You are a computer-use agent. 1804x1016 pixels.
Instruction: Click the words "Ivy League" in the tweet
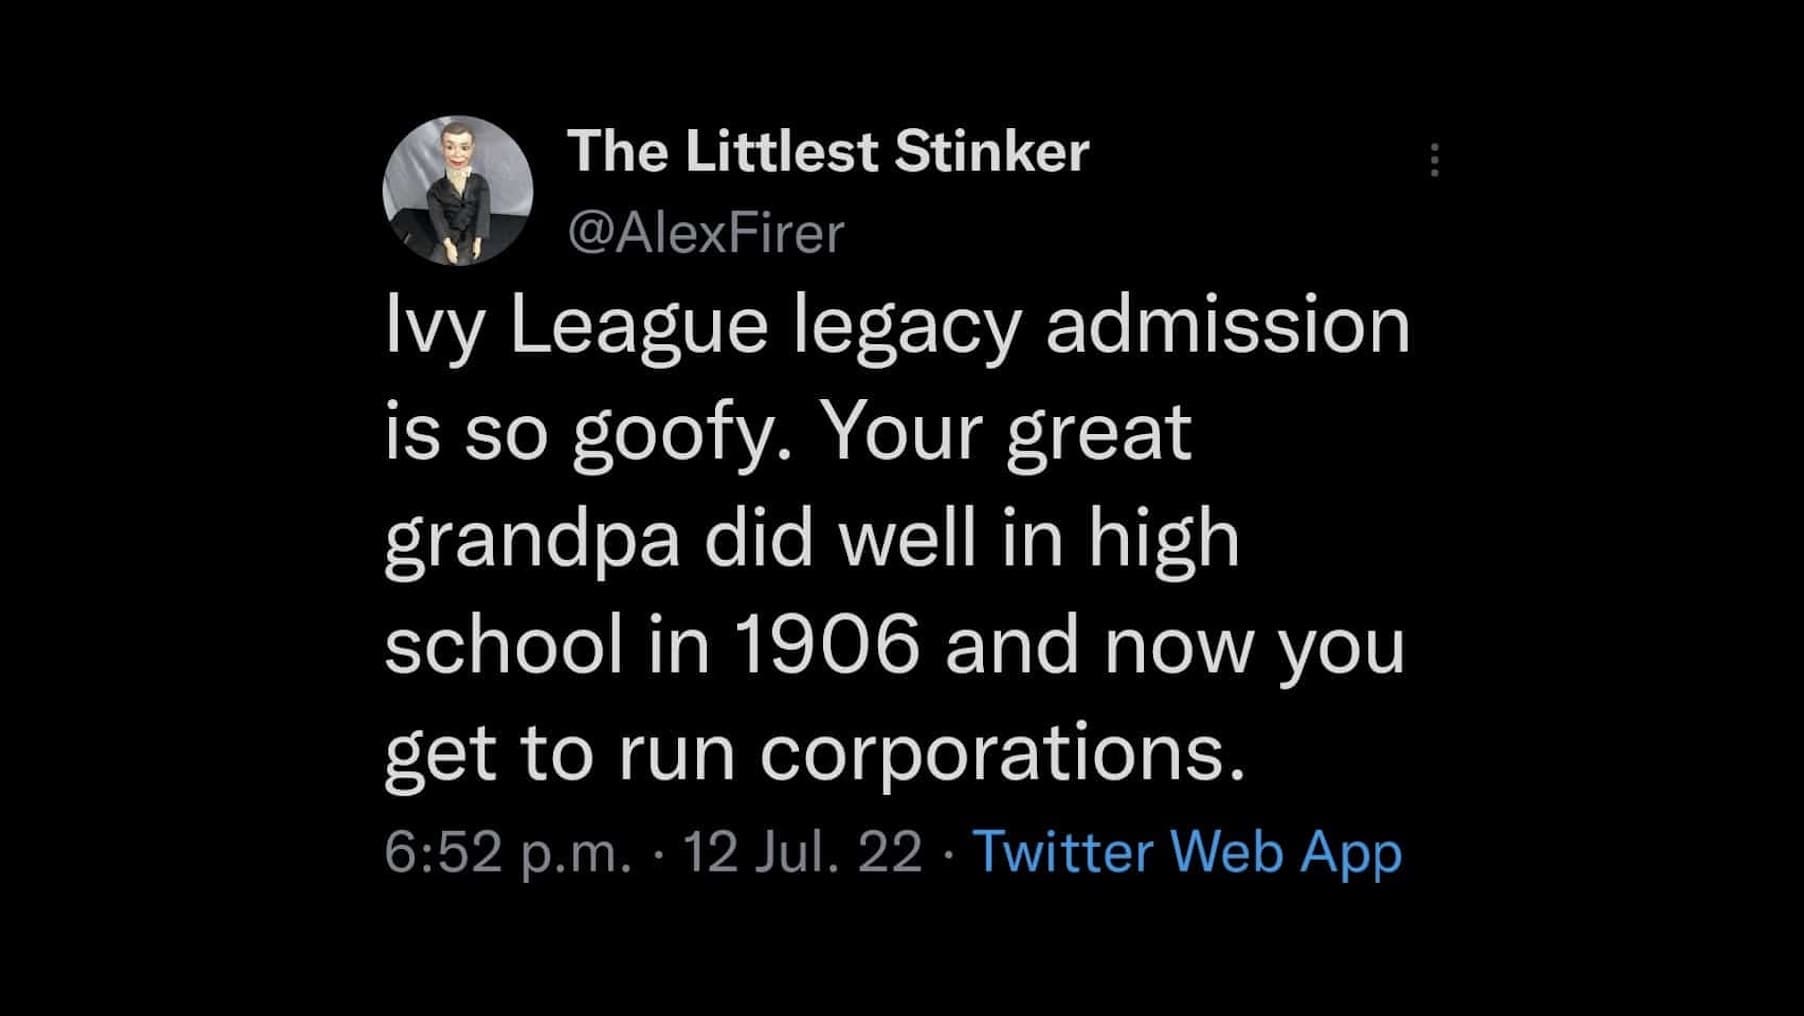pyautogui.click(x=576, y=327)
